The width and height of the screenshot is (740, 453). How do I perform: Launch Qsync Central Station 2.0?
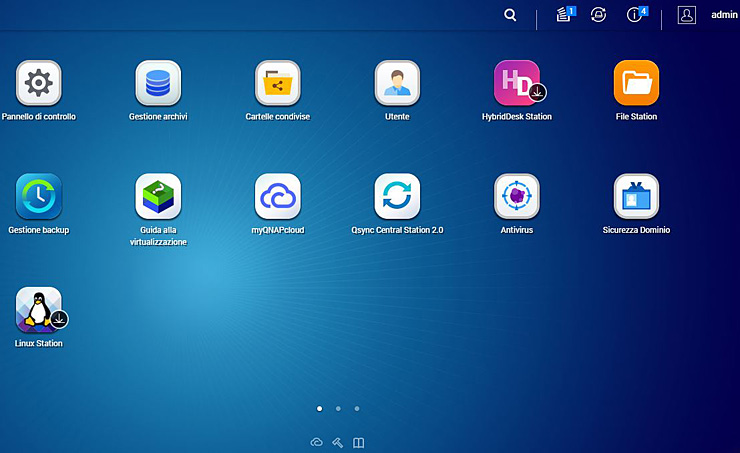(x=397, y=196)
